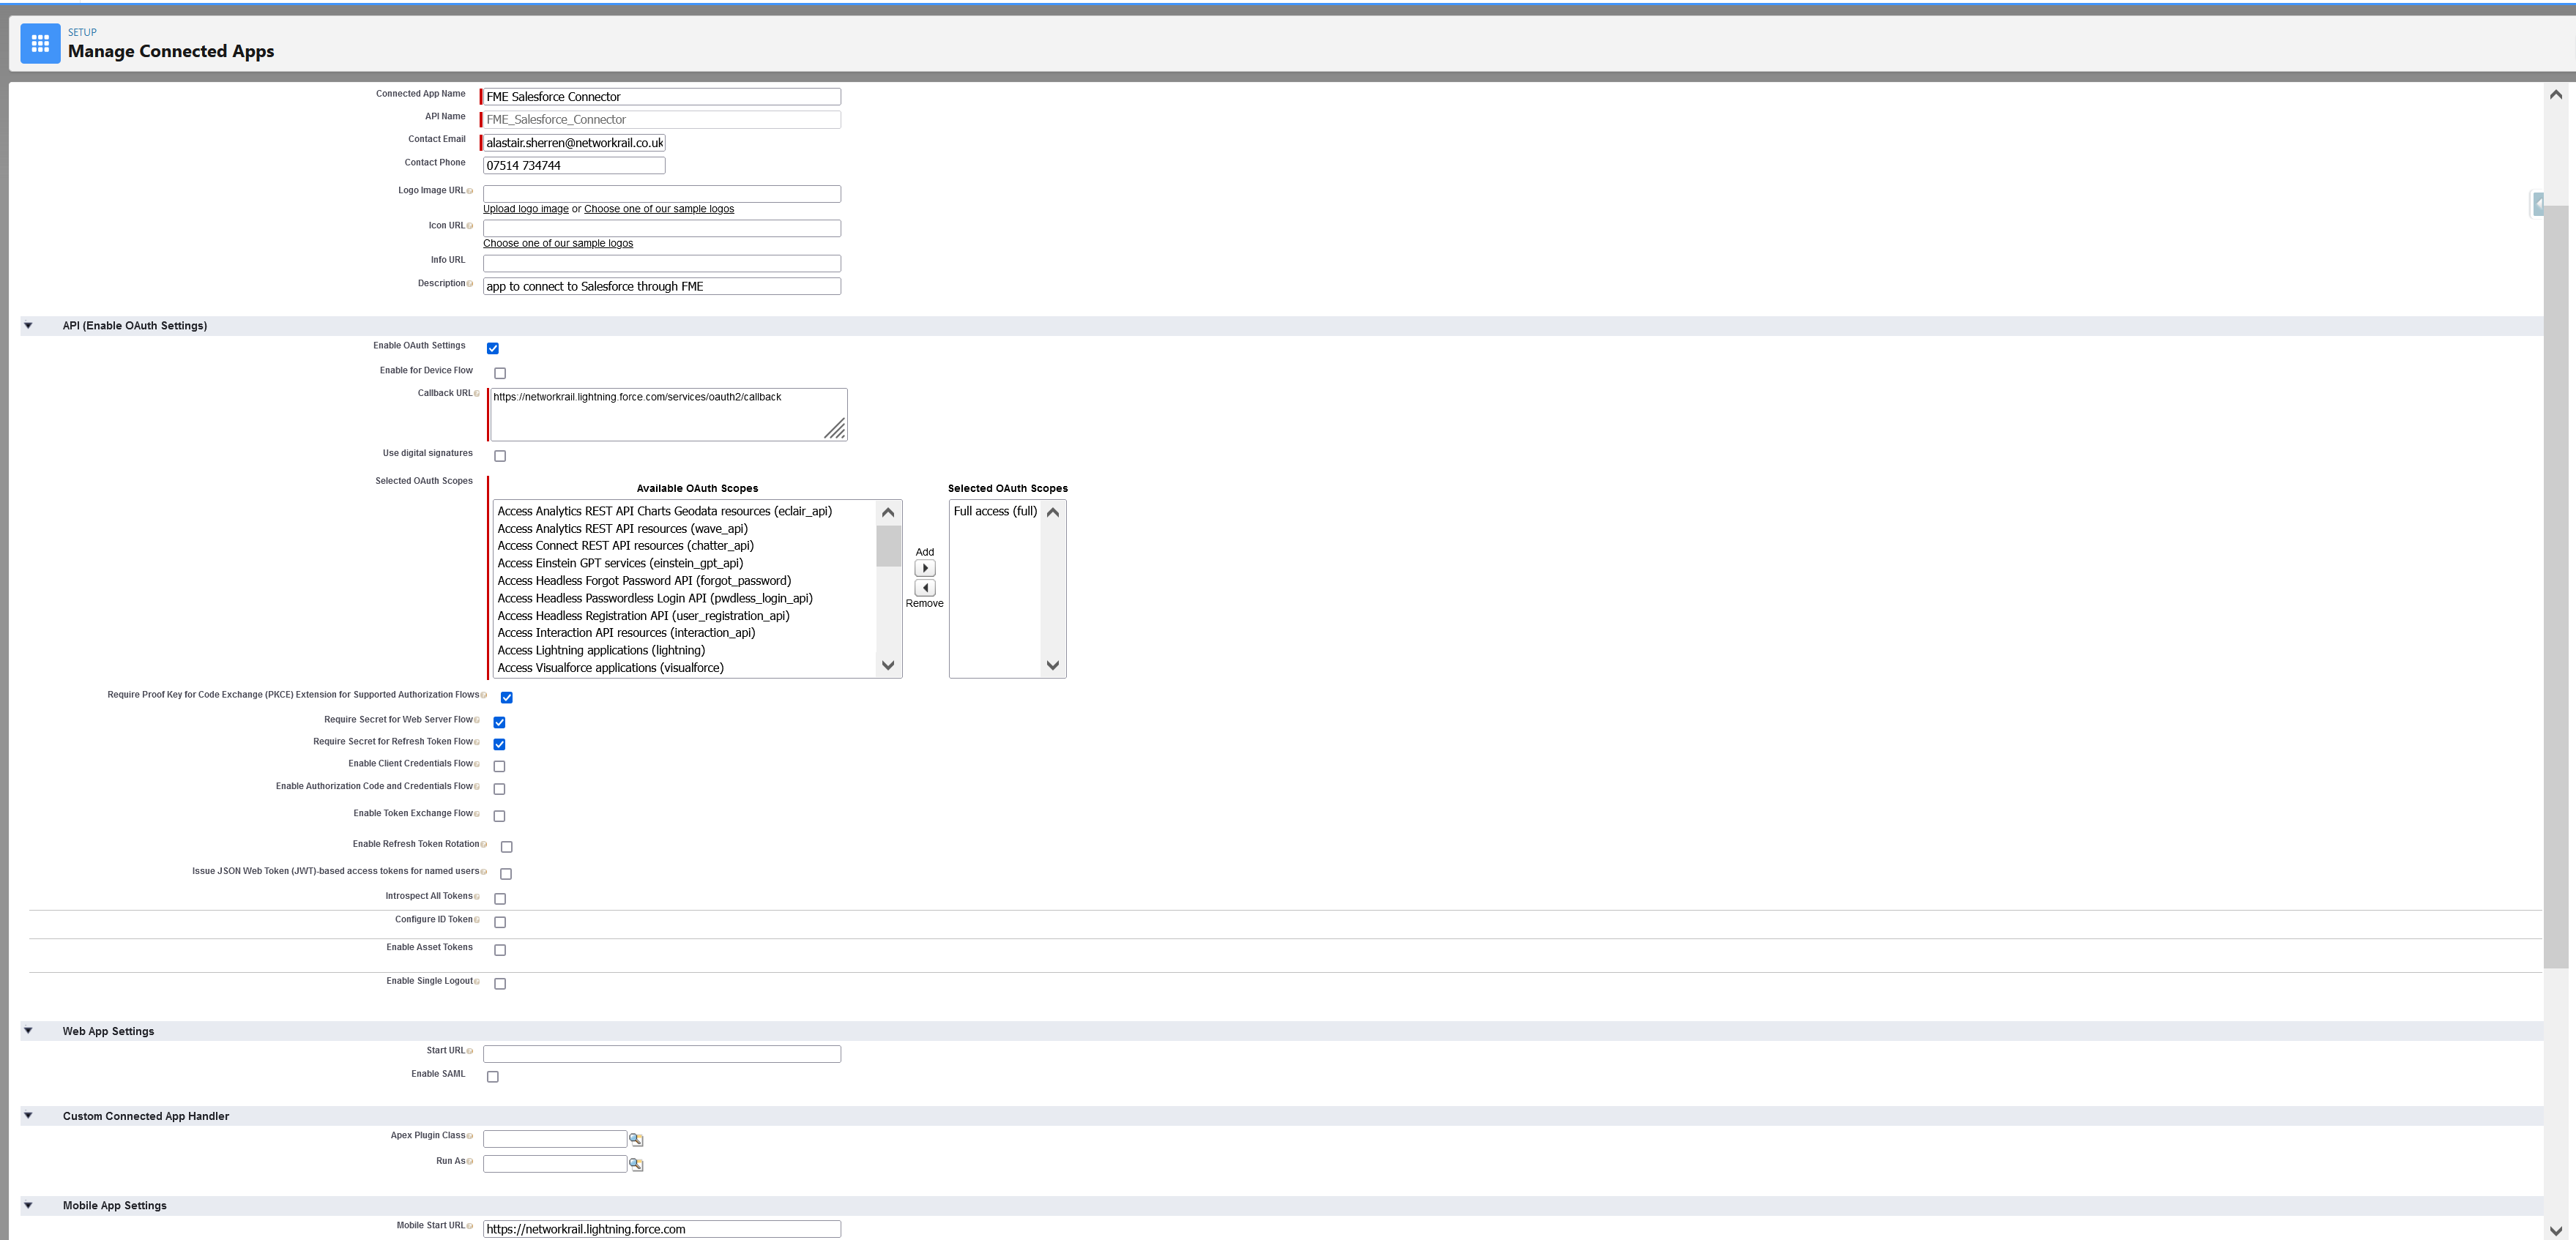Click Icon URL input field
This screenshot has height=1240, width=2576.
coord(662,228)
